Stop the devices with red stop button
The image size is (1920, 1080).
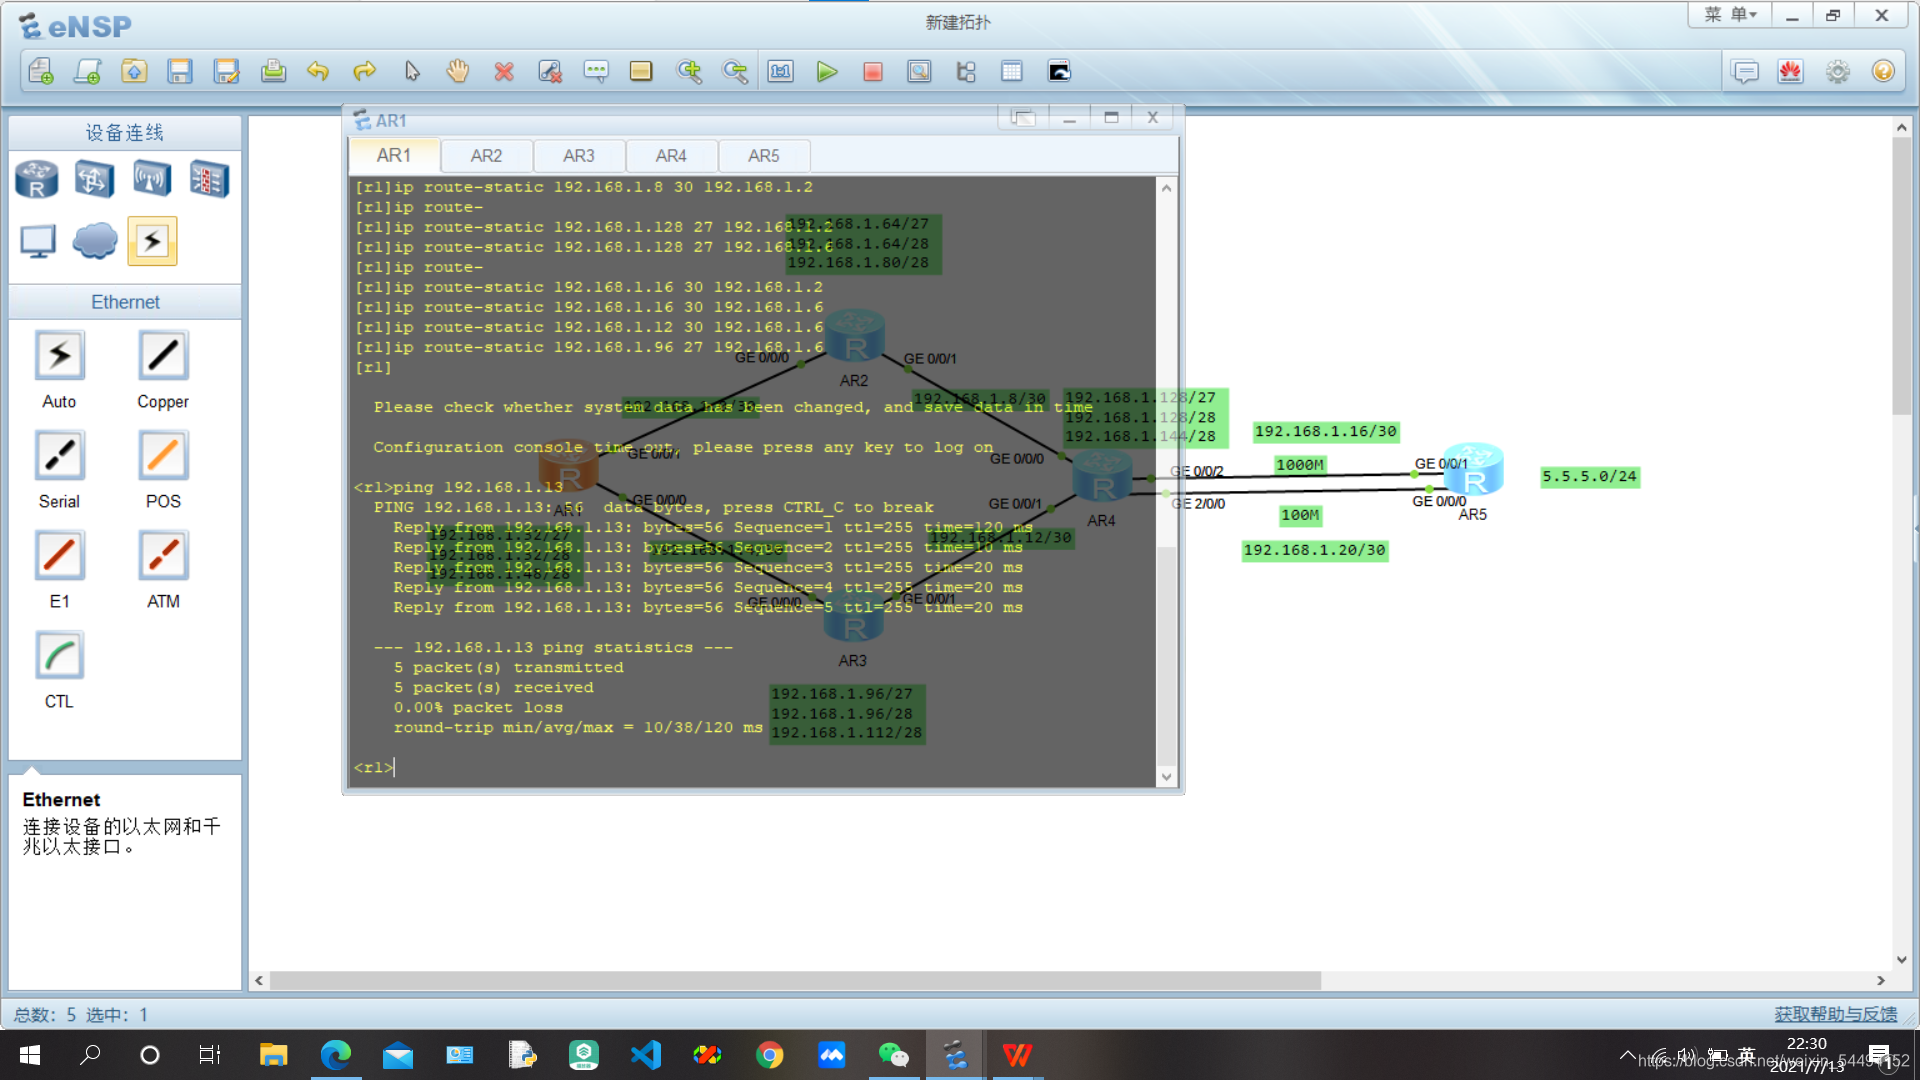pyautogui.click(x=873, y=71)
